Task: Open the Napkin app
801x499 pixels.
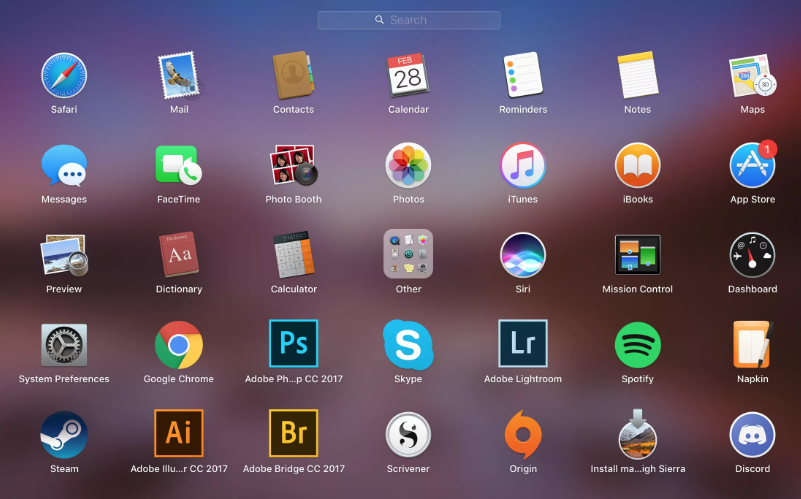Action: point(752,345)
